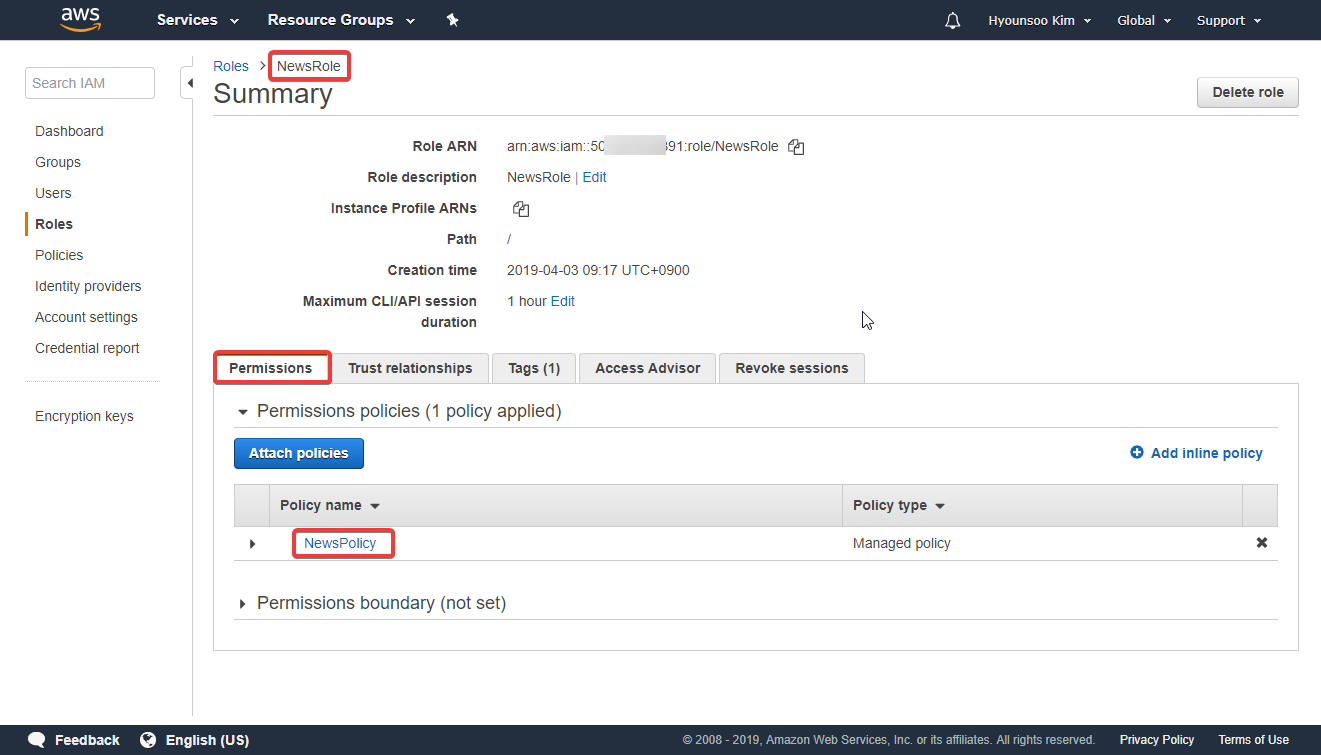Click the Attach policies button

point(299,453)
